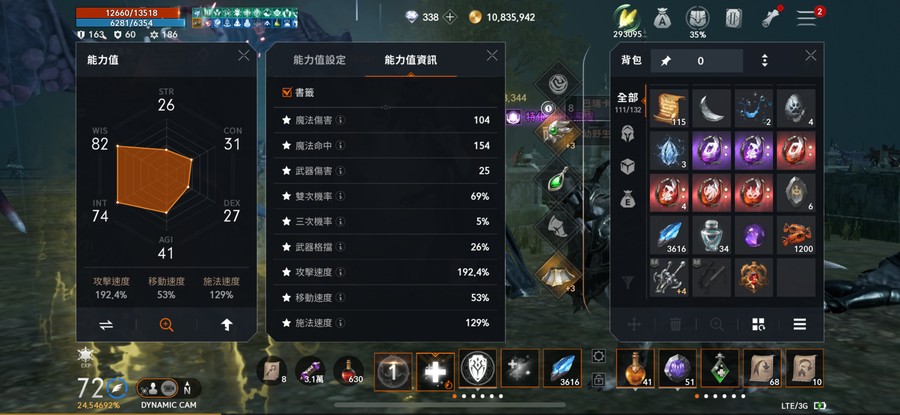Use the red potion with 630 count
Viewport: 900px width, 415px height.
(x=349, y=370)
